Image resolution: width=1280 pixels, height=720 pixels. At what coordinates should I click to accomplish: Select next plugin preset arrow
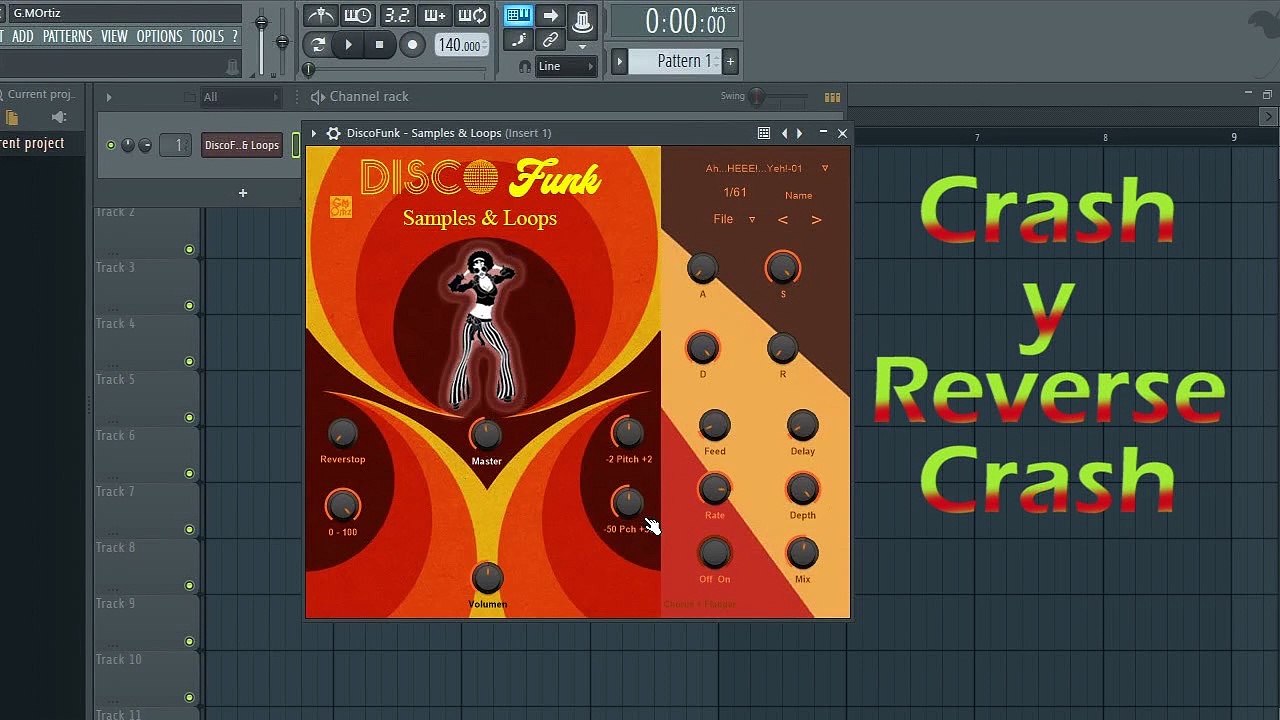coord(799,133)
